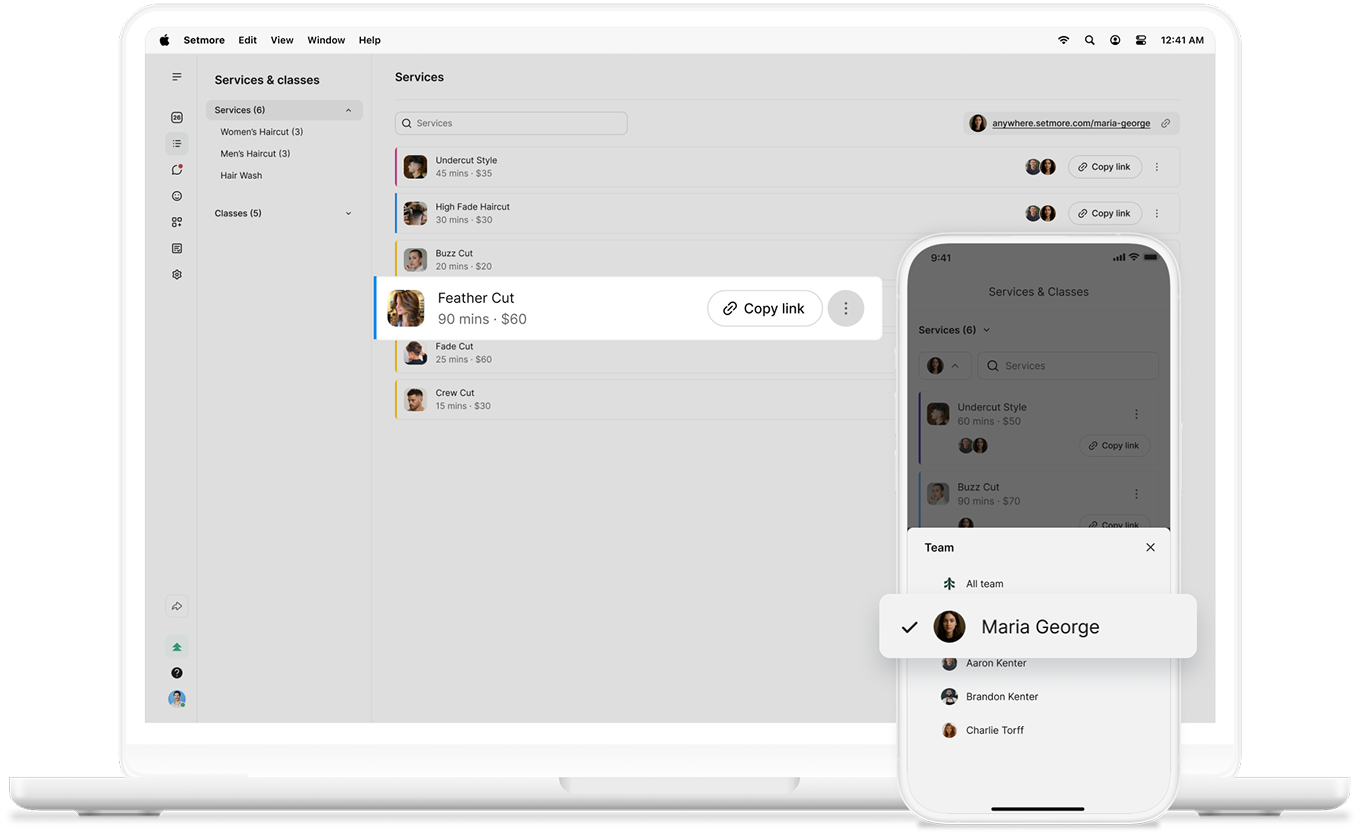Screen dimensions: 1360x840
Task: Open Control Center in the menu bar
Action: click(1141, 40)
